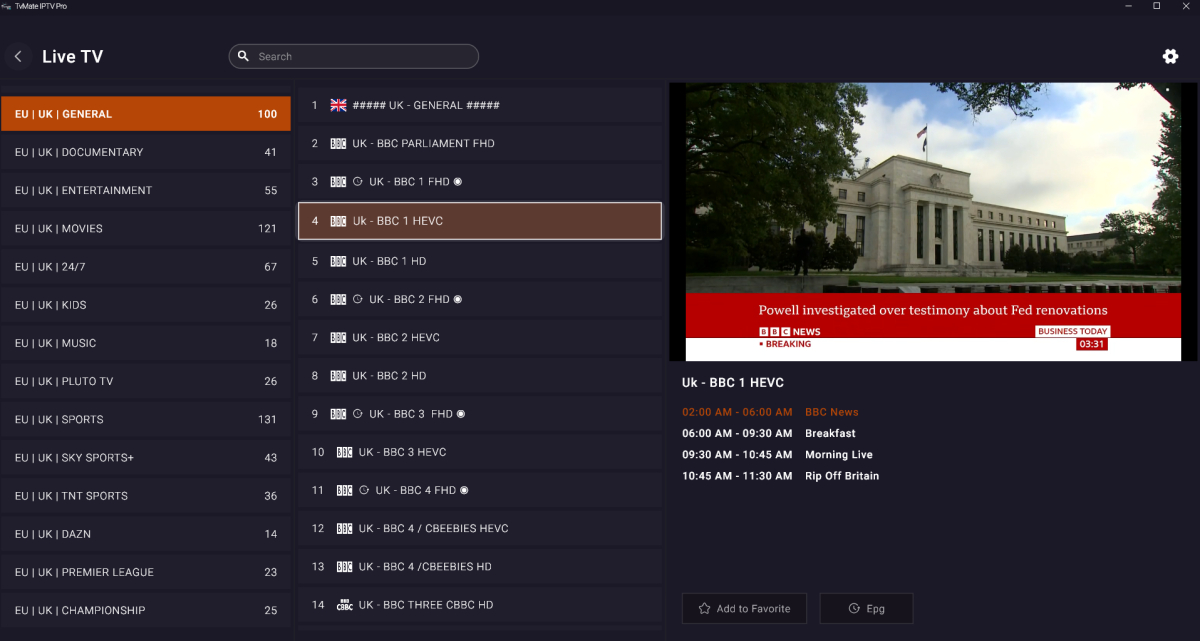This screenshot has width=1200, height=641.
Task: Open the EU | UK | SPORTS category
Action: point(146,420)
